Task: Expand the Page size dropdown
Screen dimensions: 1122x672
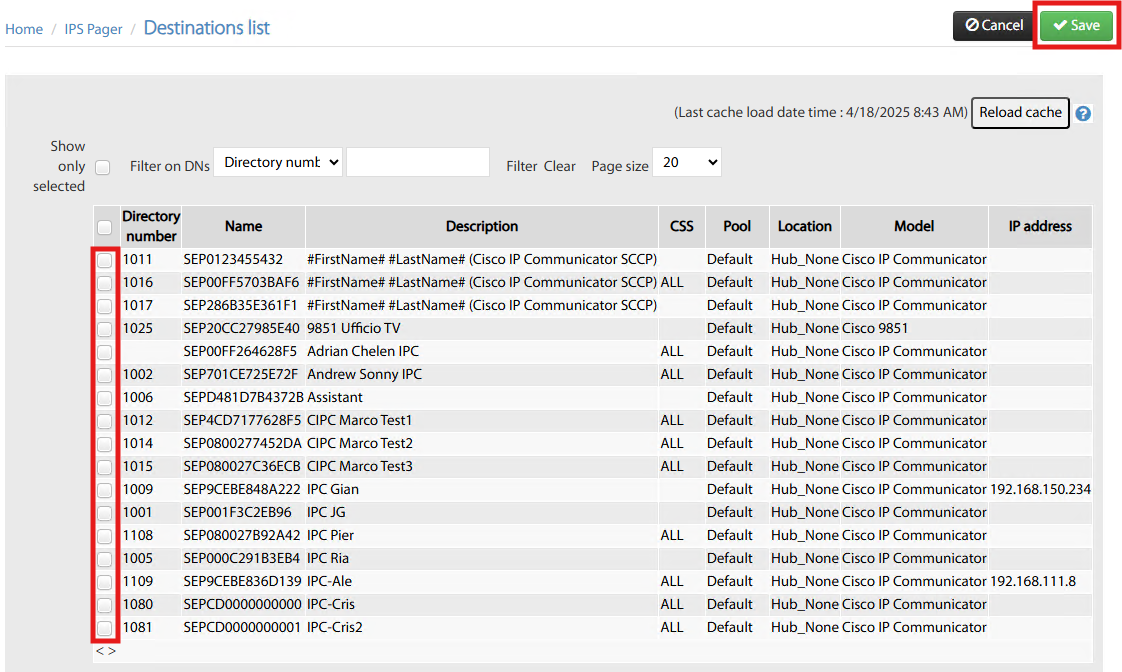Action: pos(686,162)
